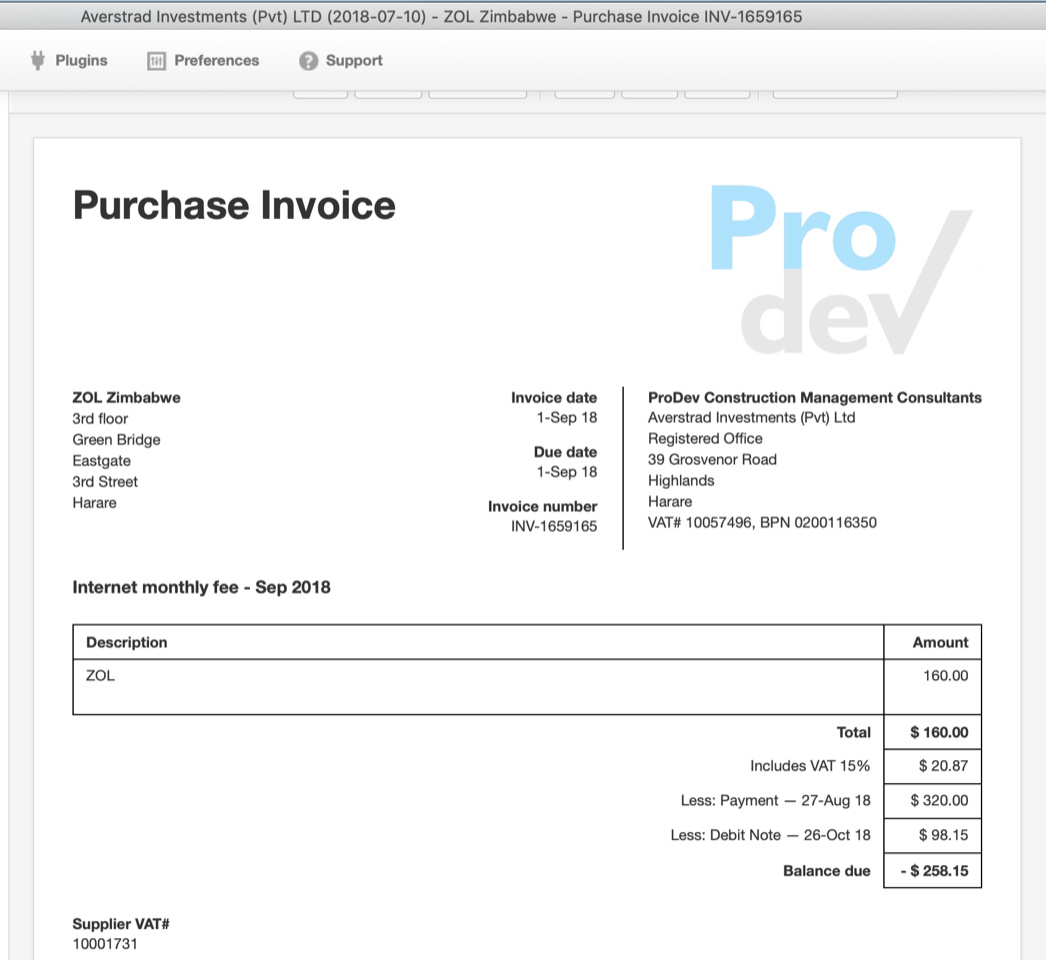Click the - $ 258.15 balance value
This screenshot has width=1046, height=960.
(935, 871)
